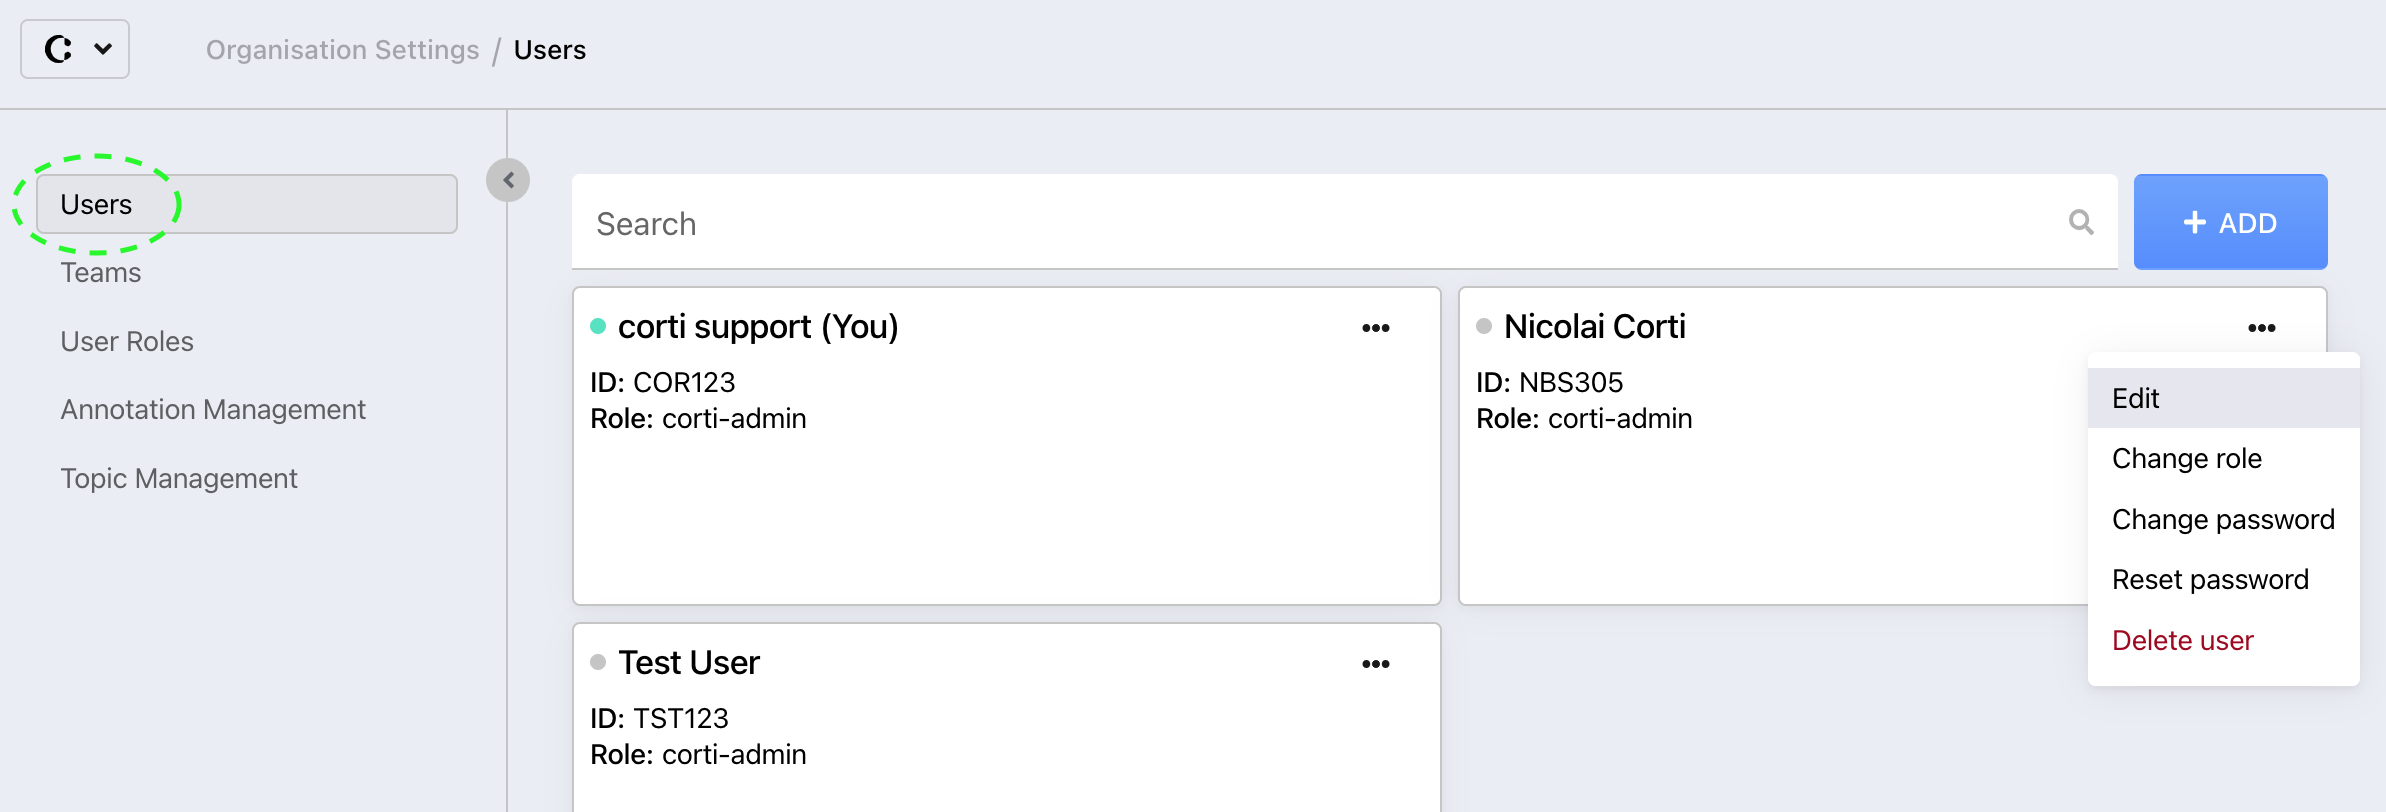
Task: Open Annotation Management in the sidebar
Action: (x=213, y=410)
